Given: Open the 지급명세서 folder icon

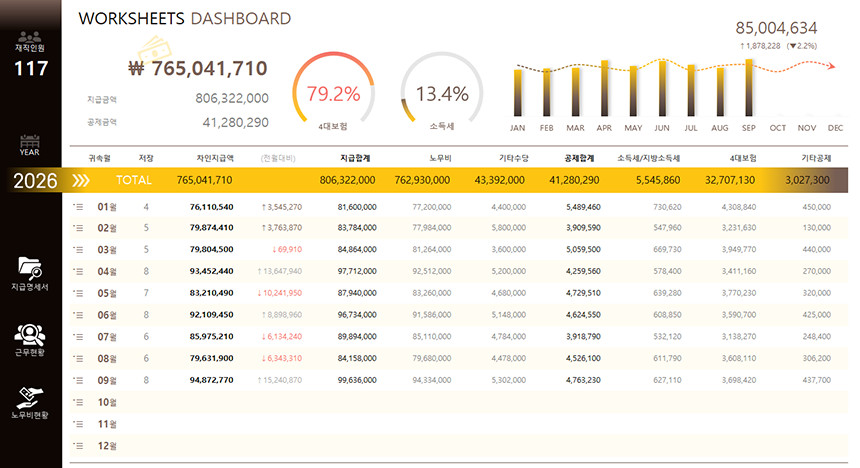Looking at the screenshot, I should tap(30, 266).
